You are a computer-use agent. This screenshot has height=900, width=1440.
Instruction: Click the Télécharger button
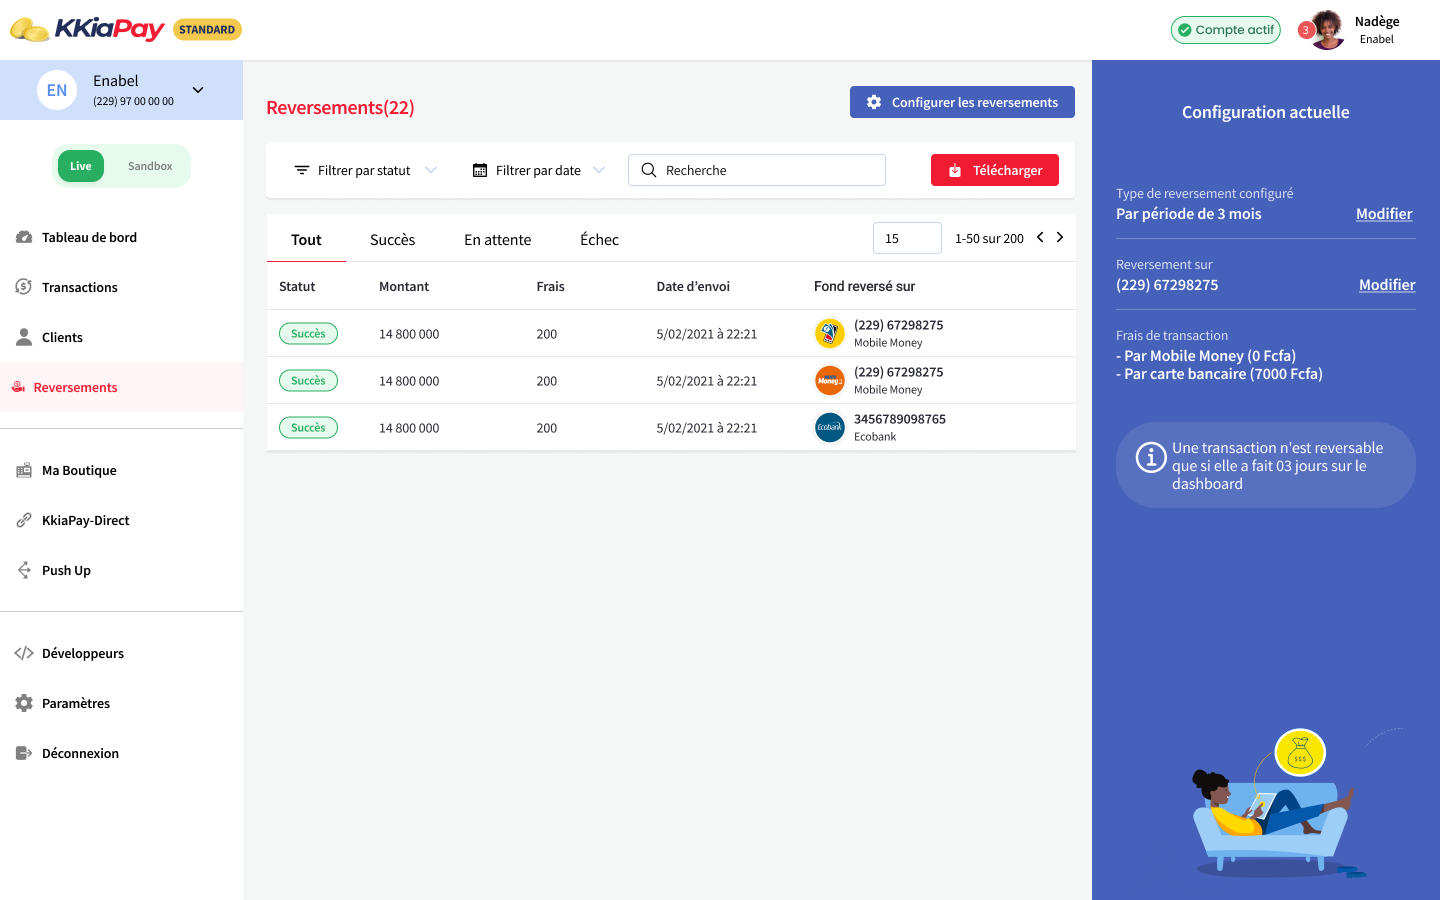pyautogui.click(x=994, y=170)
